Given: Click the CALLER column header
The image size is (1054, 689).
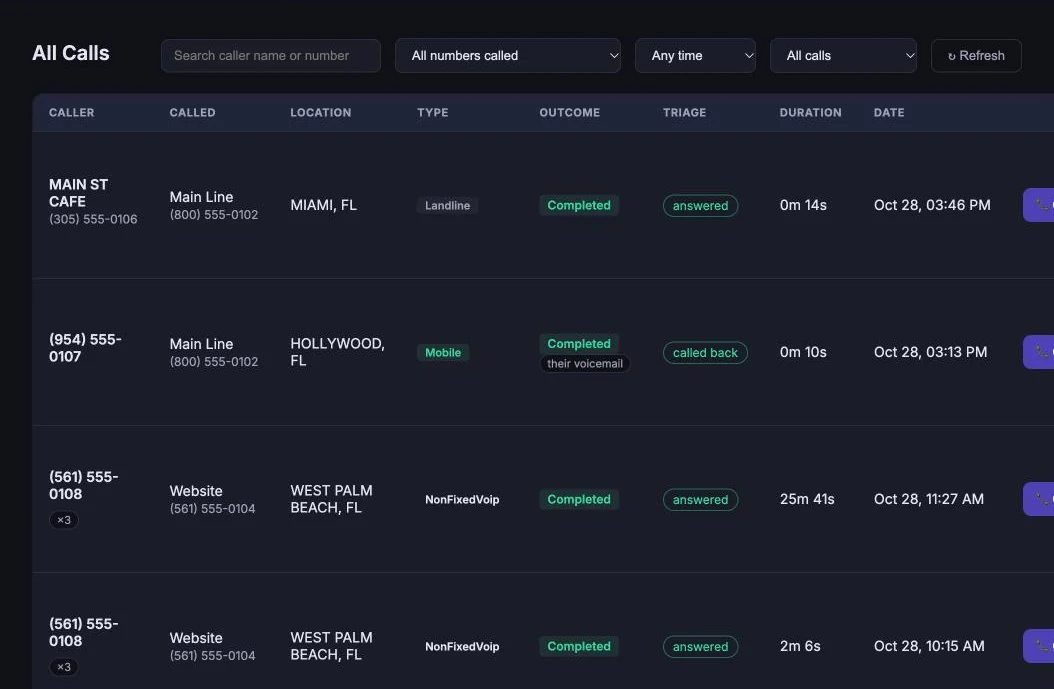Looking at the screenshot, I should coord(71,112).
